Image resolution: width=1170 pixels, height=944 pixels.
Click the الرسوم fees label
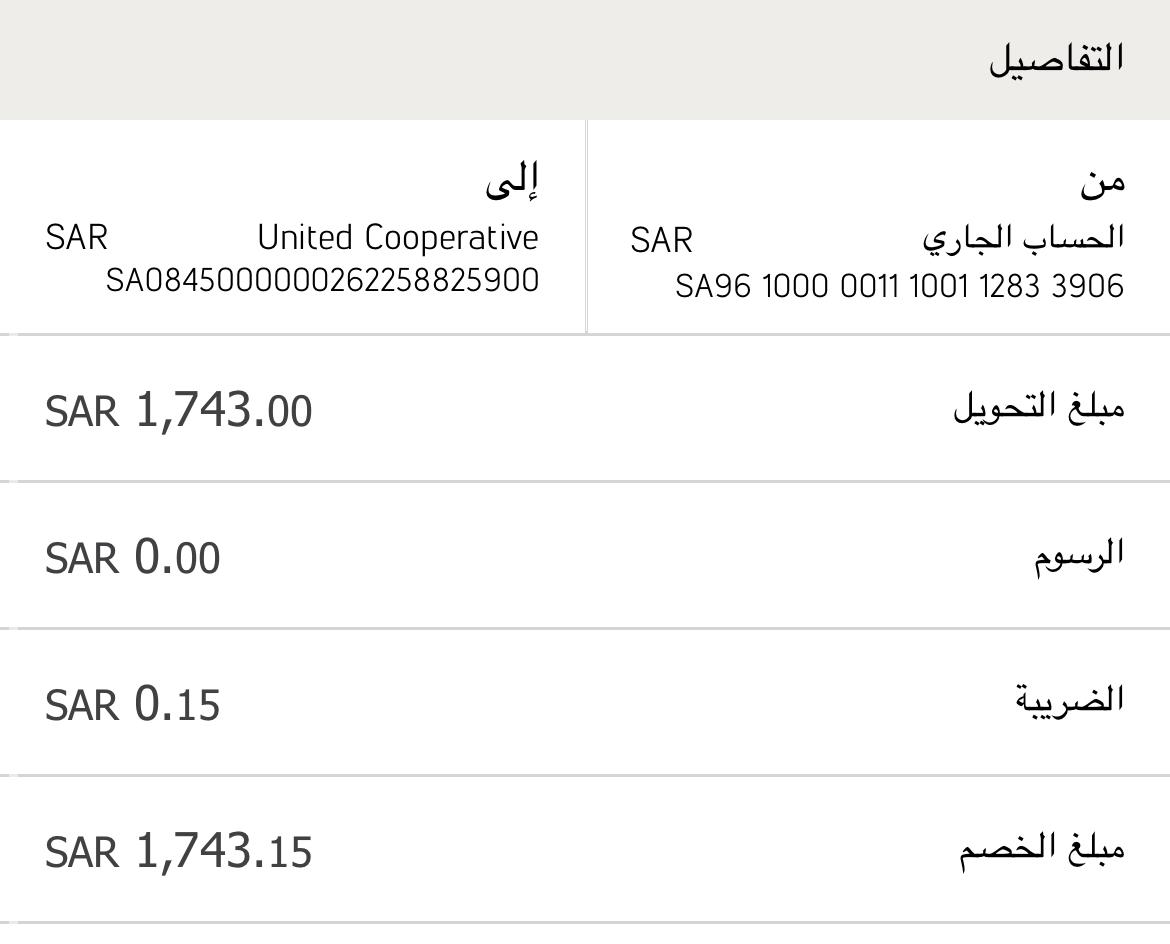point(1079,555)
